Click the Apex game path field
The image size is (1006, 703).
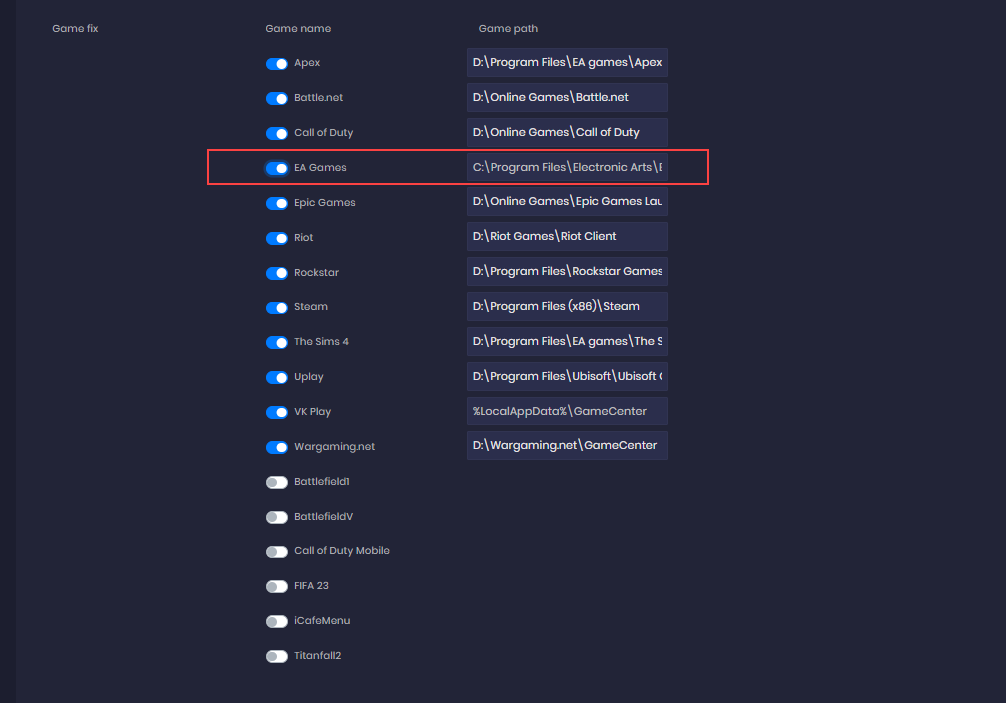[x=567, y=62]
